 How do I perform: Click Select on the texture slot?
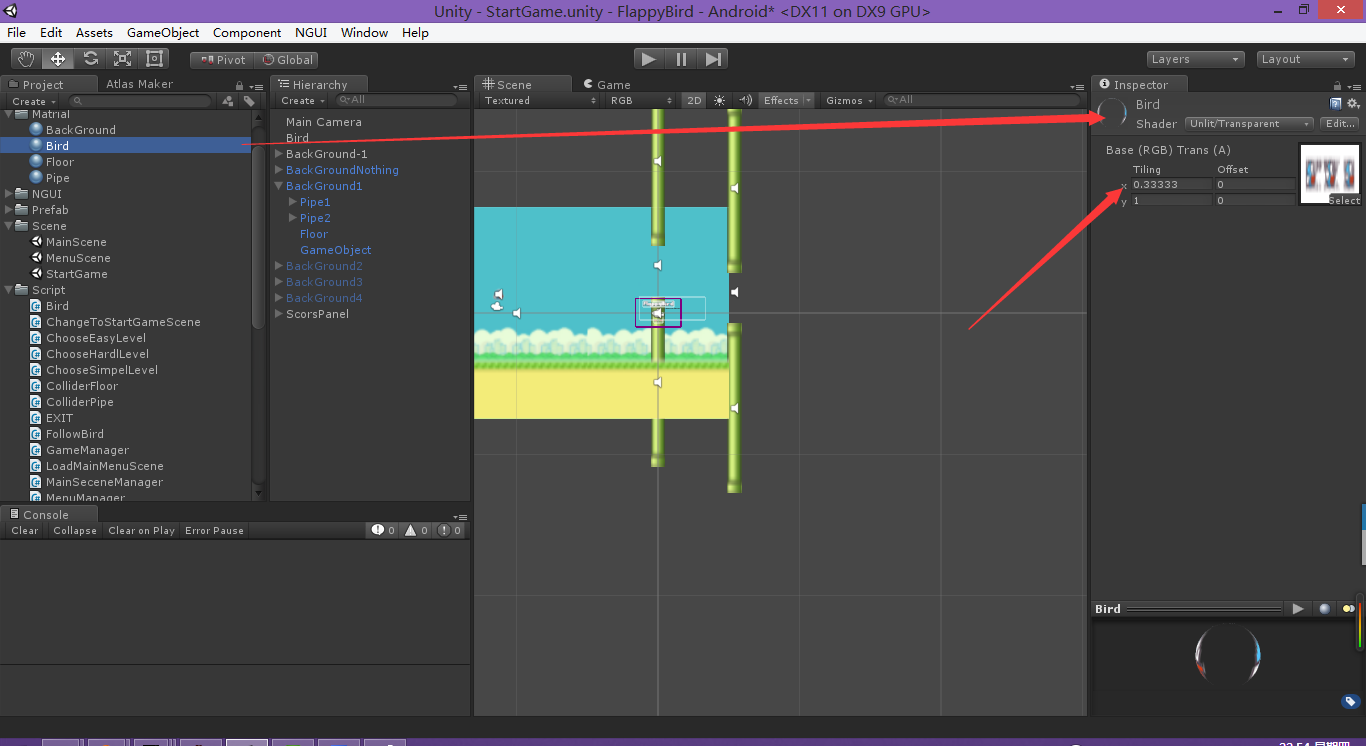[1344, 200]
